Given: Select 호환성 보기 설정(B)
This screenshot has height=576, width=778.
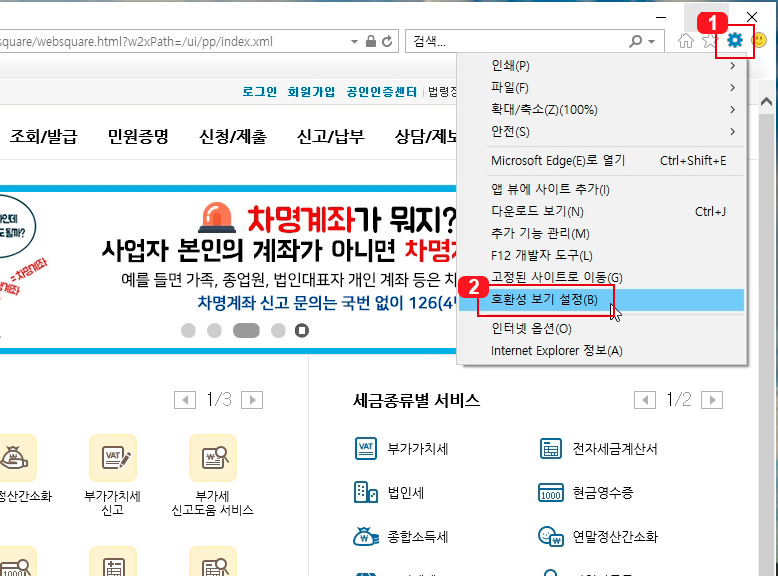Looking at the screenshot, I should [x=602, y=300].
